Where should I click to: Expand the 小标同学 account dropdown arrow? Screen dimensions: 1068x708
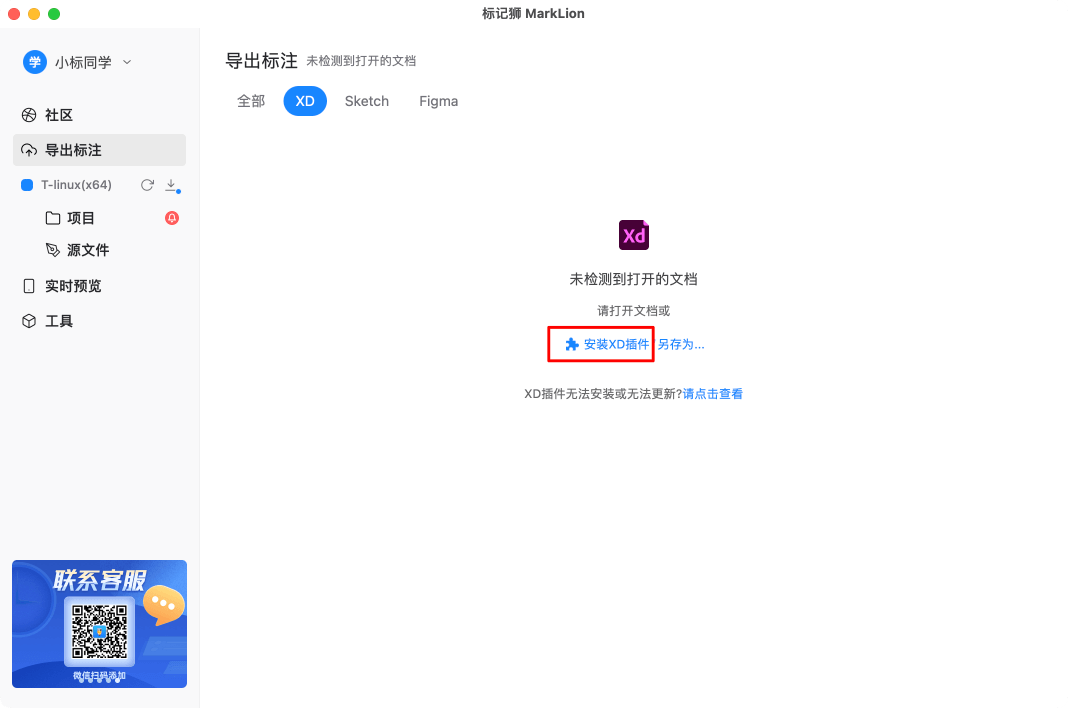click(127, 62)
